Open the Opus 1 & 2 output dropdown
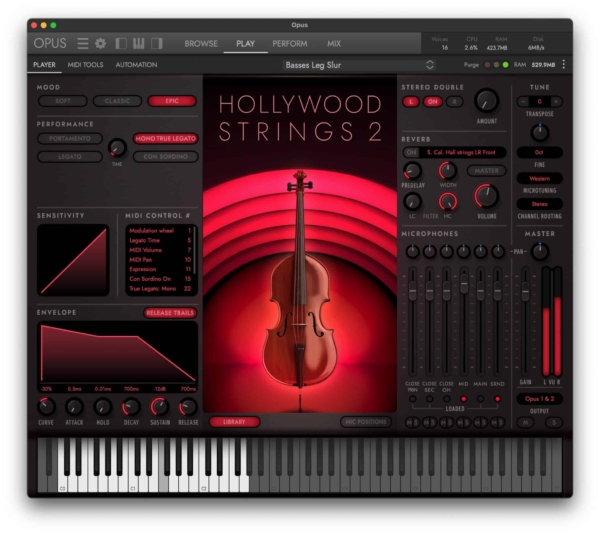 pyautogui.click(x=539, y=399)
